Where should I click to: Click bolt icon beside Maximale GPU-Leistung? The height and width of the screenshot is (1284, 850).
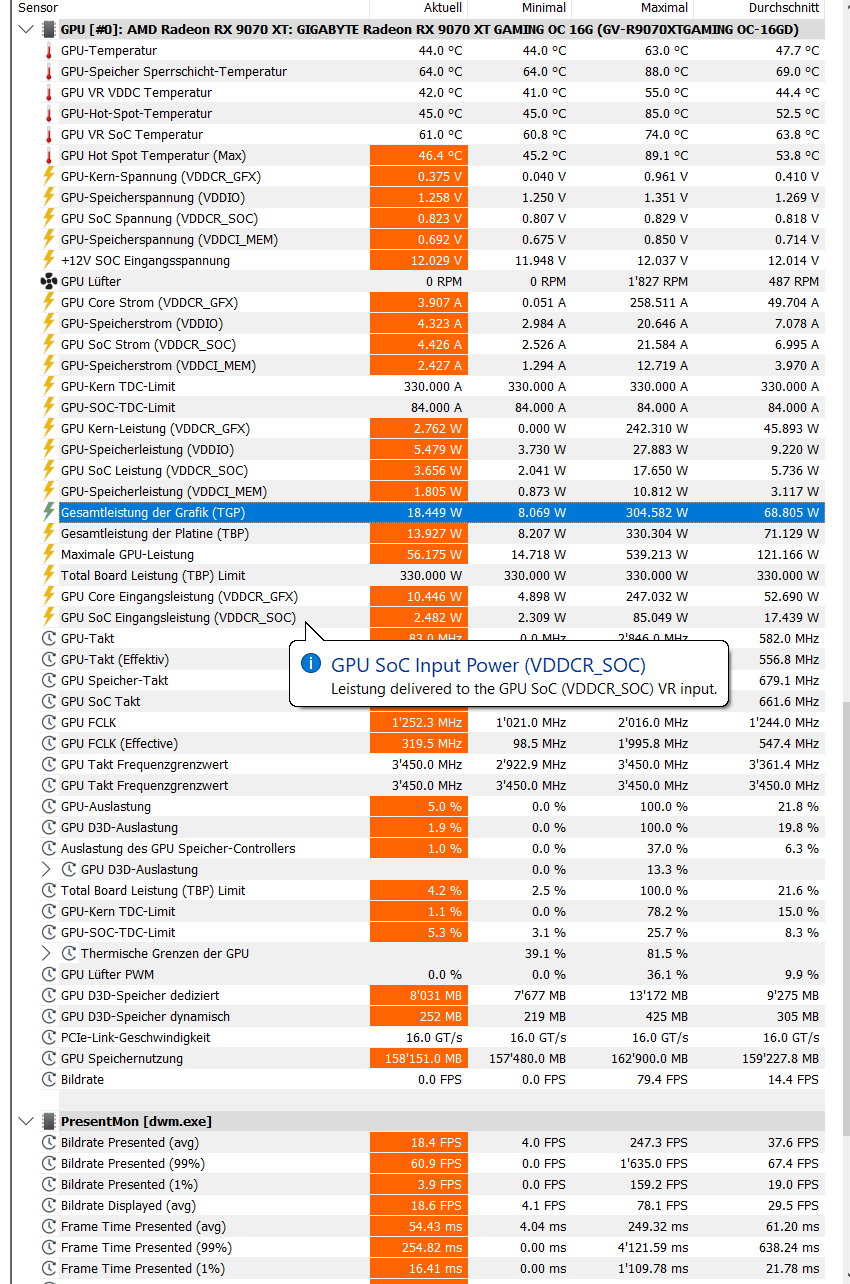pyautogui.click(x=48, y=554)
